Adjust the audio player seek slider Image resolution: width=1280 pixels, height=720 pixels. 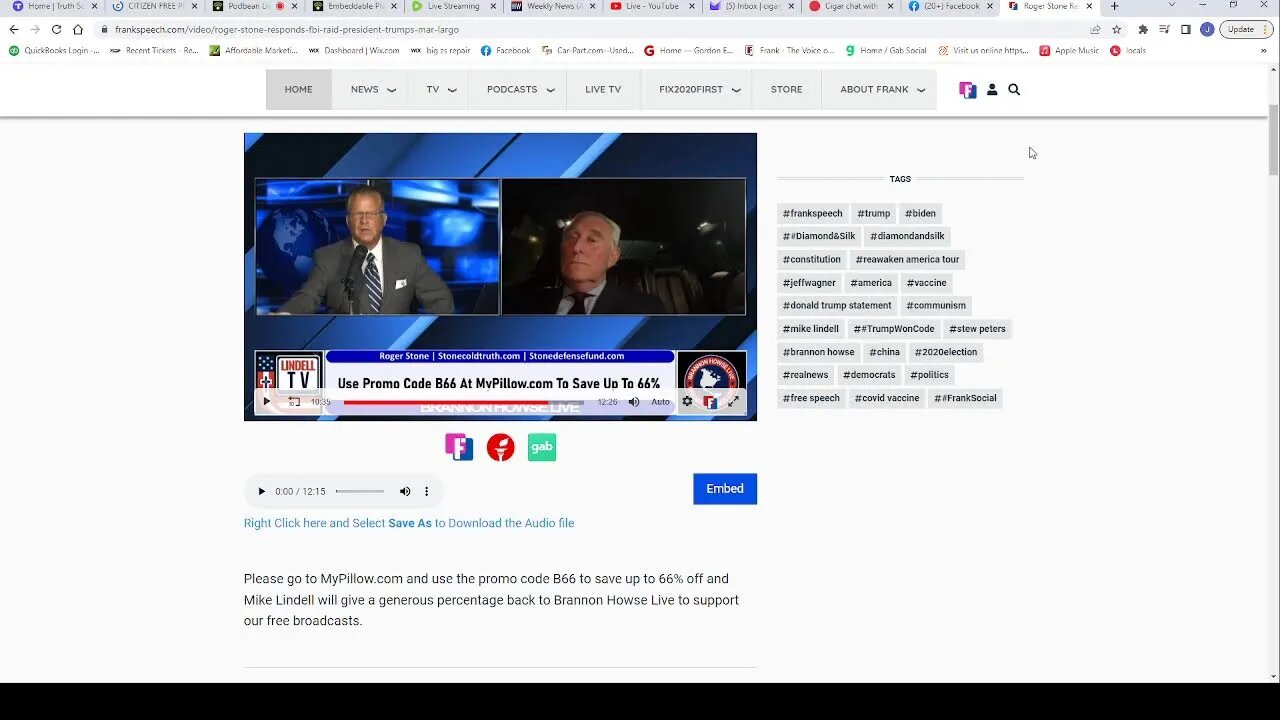pyautogui.click(x=360, y=491)
